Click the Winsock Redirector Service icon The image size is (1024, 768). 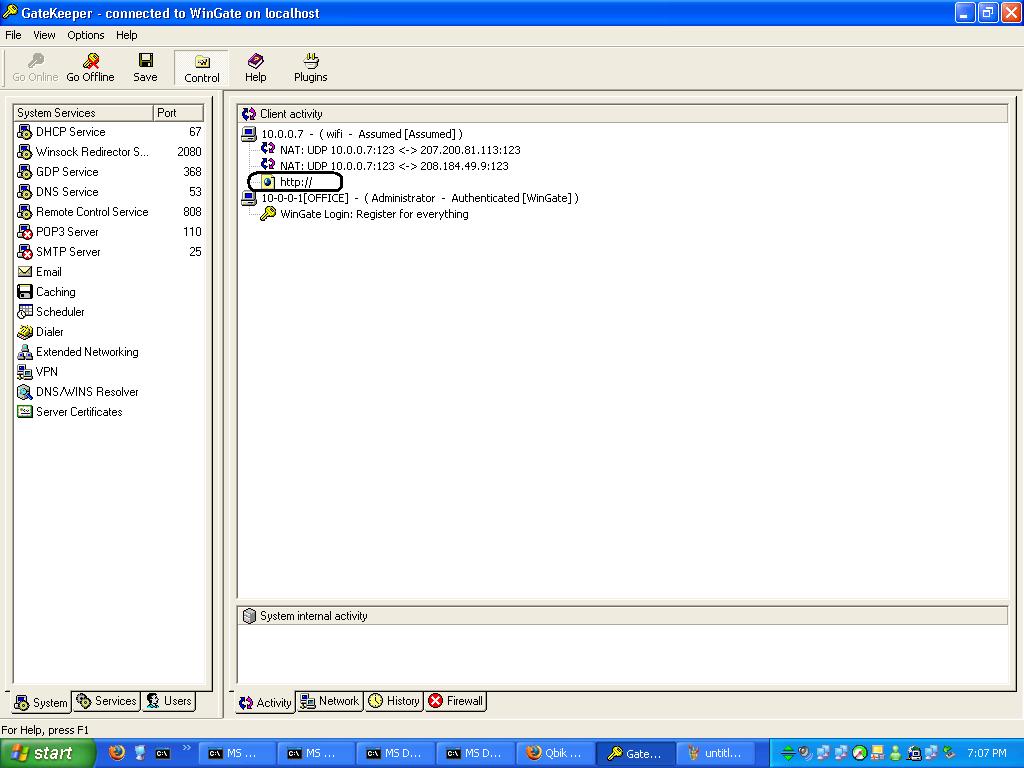pos(25,152)
